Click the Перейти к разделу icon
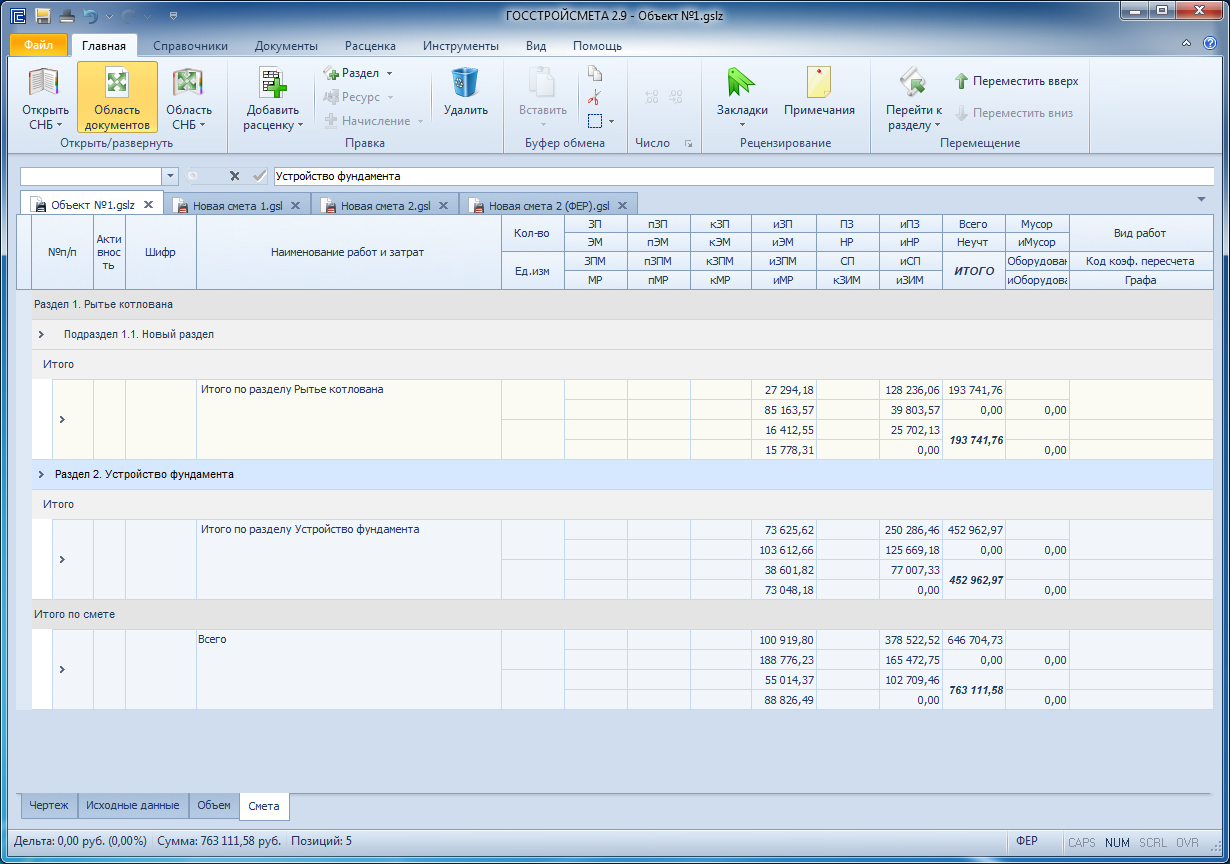The image size is (1230, 864). click(x=913, y=81)
